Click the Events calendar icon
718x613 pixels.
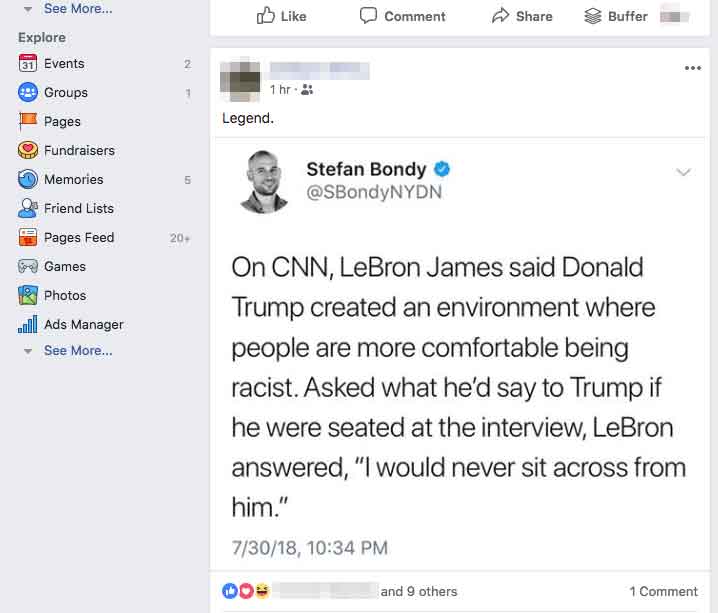[x=28, y=64]
